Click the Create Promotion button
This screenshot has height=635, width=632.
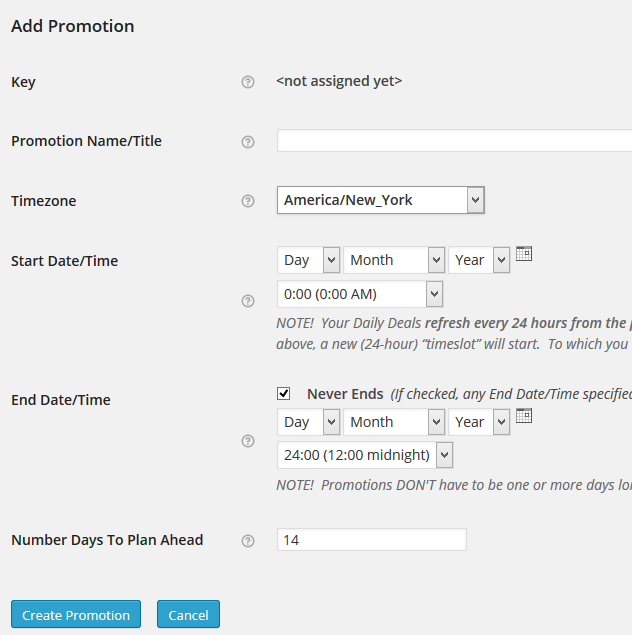(76, 614)
